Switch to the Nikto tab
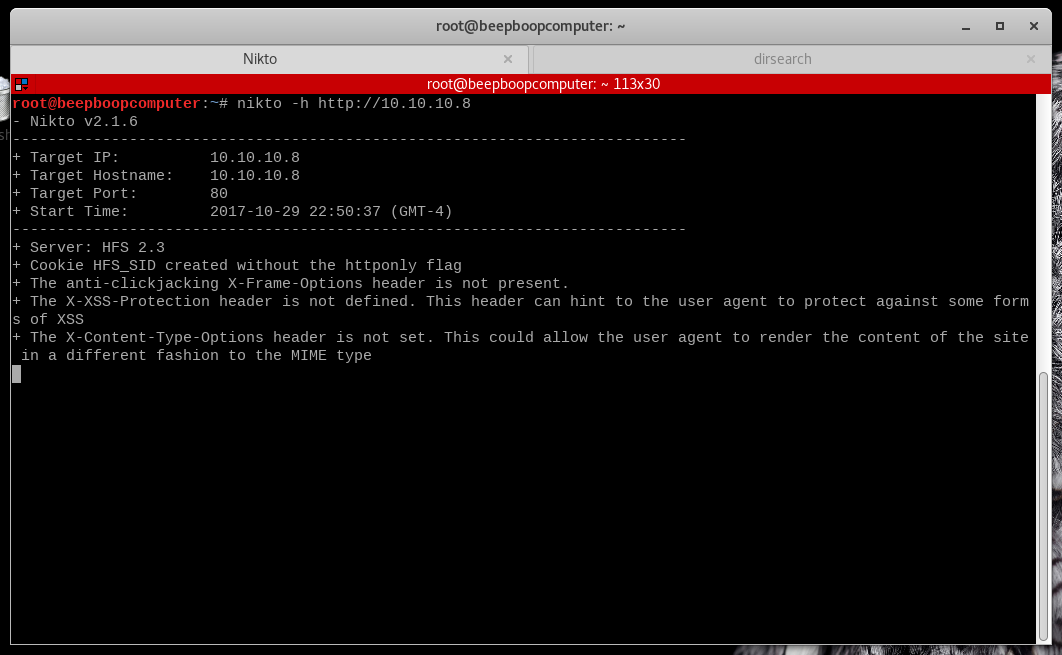The width and height of the screenshot is (1062, 655). (260, 59)
